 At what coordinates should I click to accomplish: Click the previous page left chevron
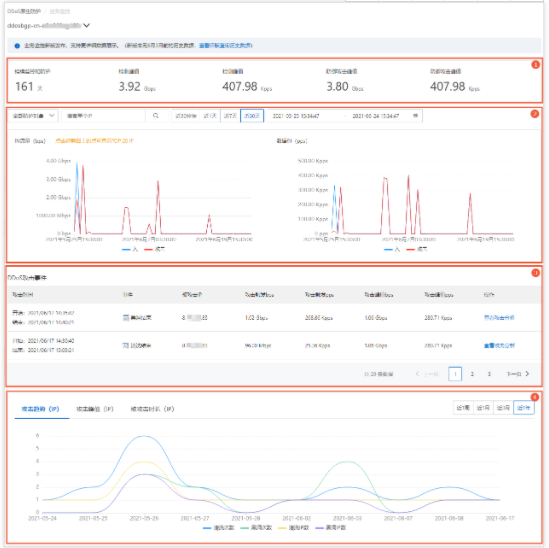click(417, 374)
